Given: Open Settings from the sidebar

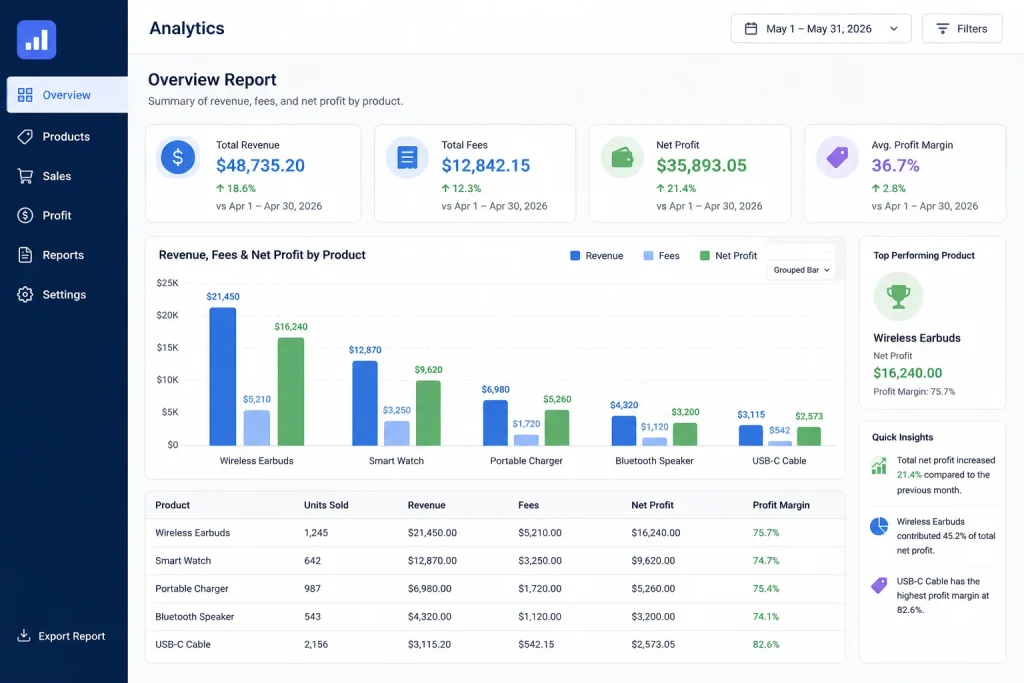Looking at the screenshot, I should tap(64, 294).
